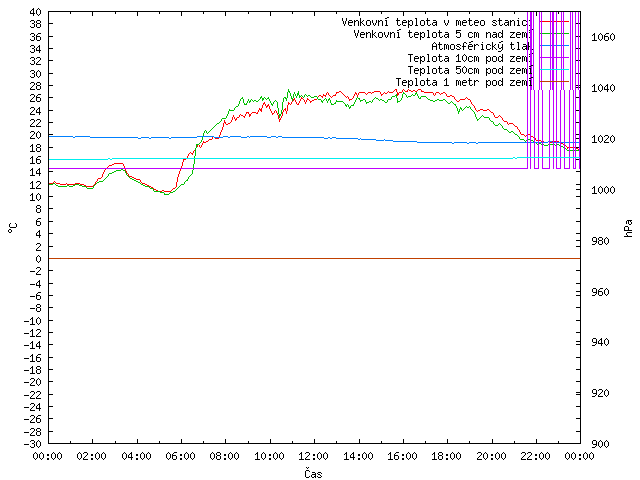The height and width of the screenshot is (480, 640).
Task: Click the left axis unit label '°C'
Action: coord(12,228)
